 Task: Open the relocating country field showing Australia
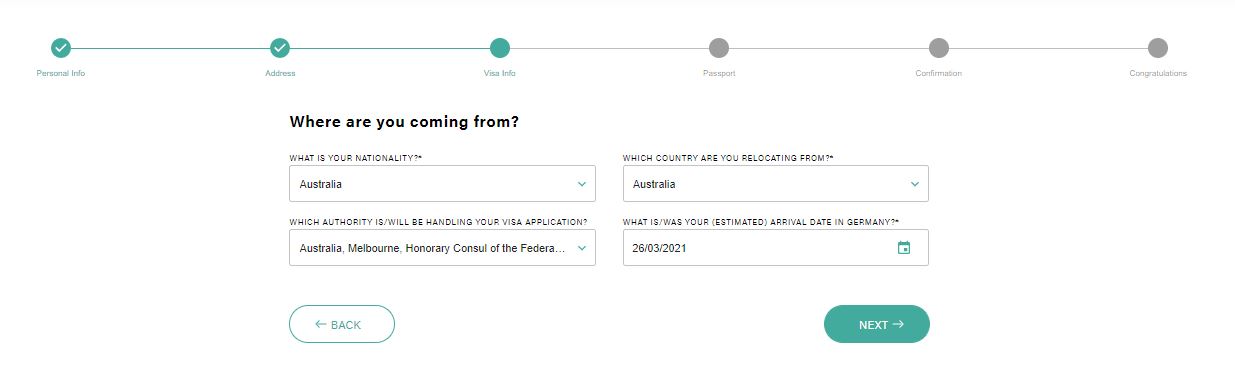pyautogui.click(x=775, y=184)
